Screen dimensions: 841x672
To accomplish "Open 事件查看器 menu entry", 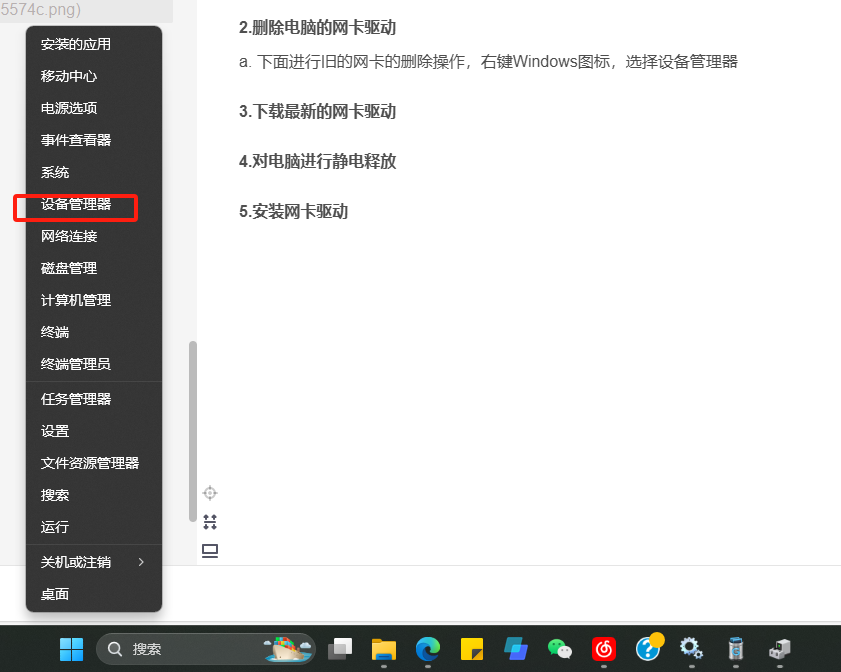I will coord(94,140).
